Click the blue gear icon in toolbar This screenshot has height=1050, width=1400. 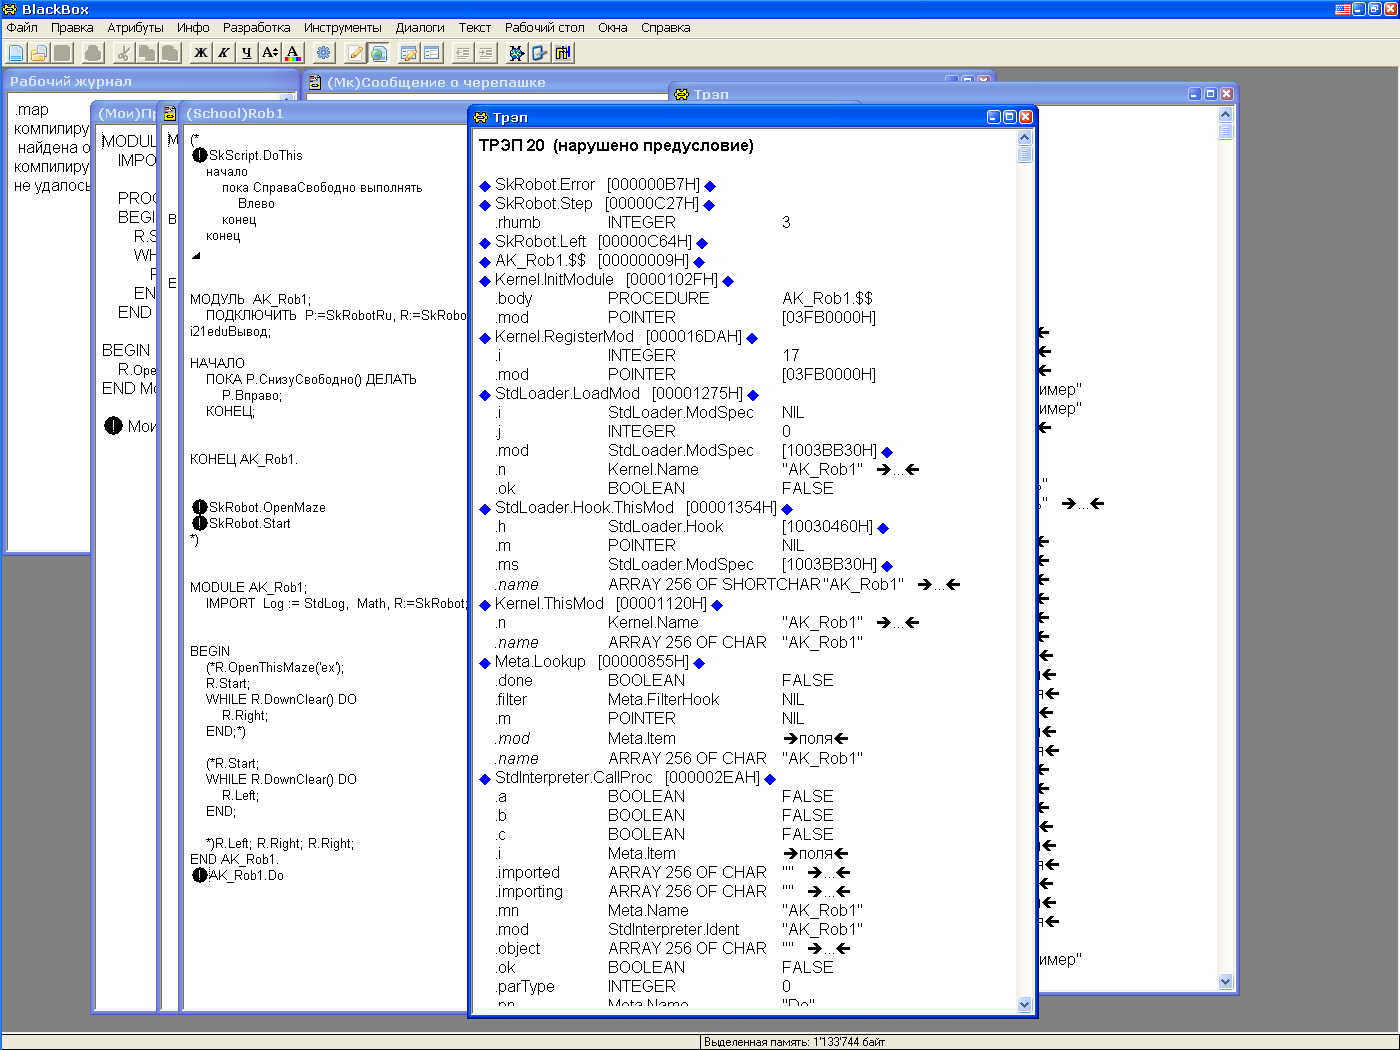(x=324, y=53)
